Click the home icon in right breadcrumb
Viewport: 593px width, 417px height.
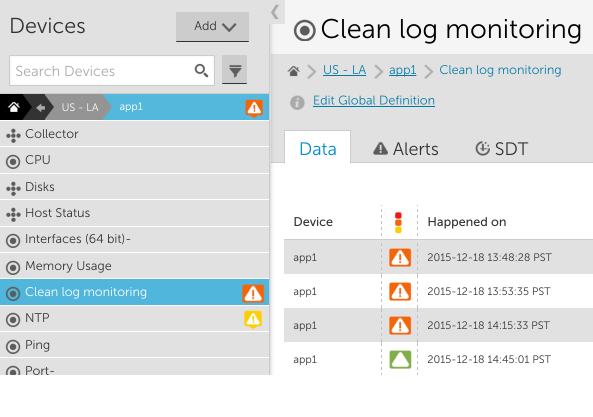click(293, 71)
